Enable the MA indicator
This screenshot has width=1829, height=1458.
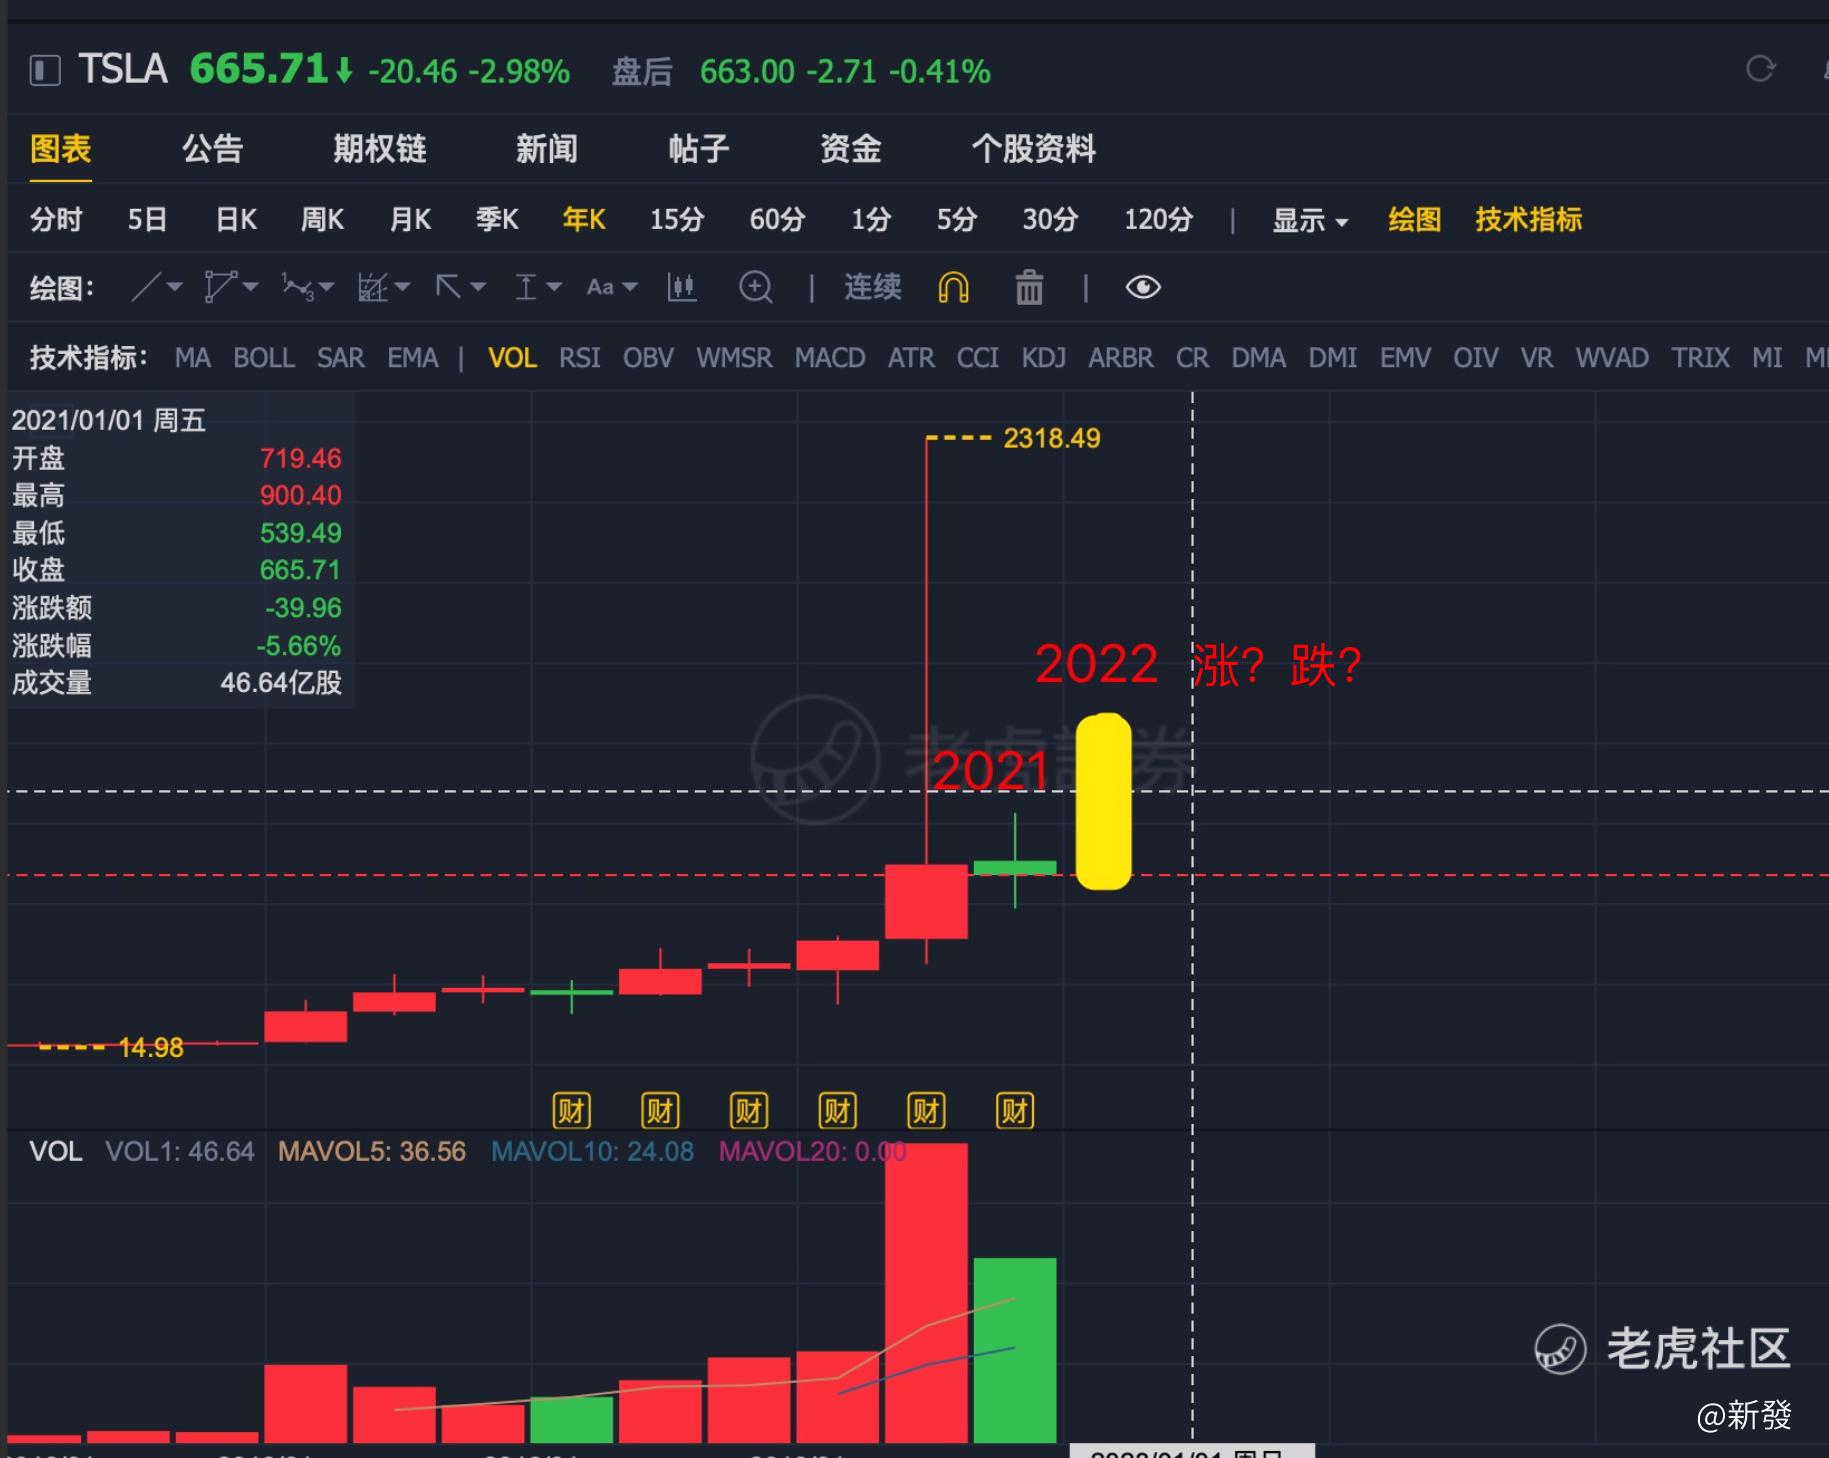tap(193, 358)
